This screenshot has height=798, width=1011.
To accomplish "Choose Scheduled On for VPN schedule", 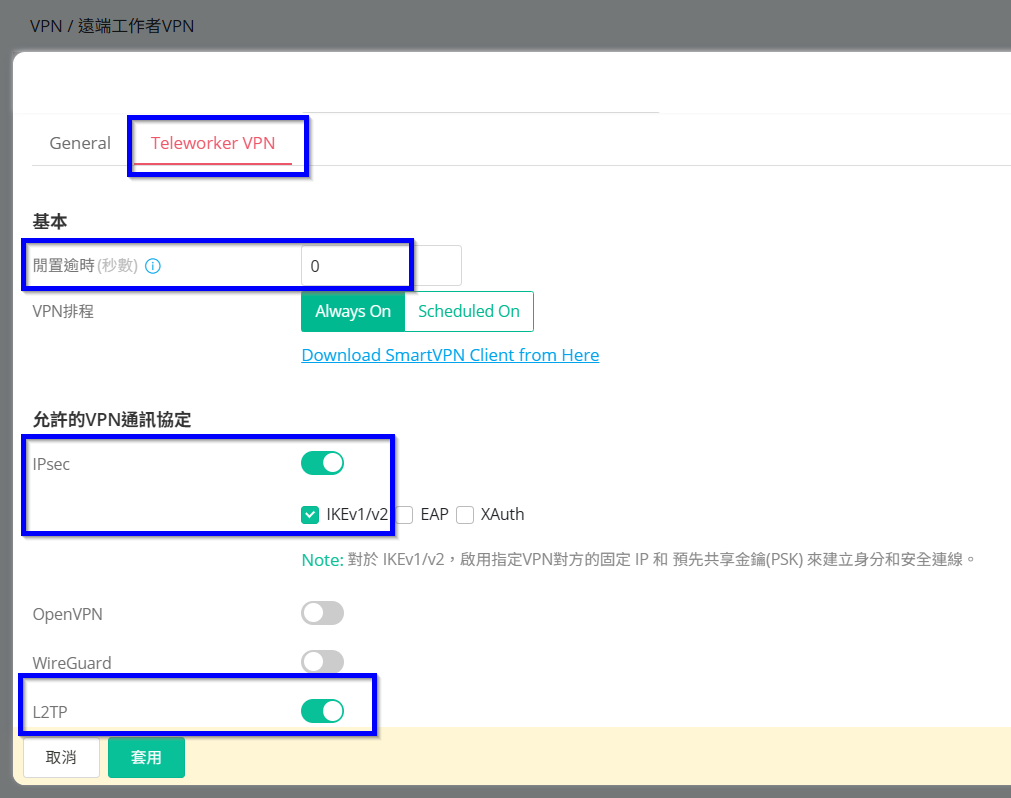I will click(x=468, y=311).
